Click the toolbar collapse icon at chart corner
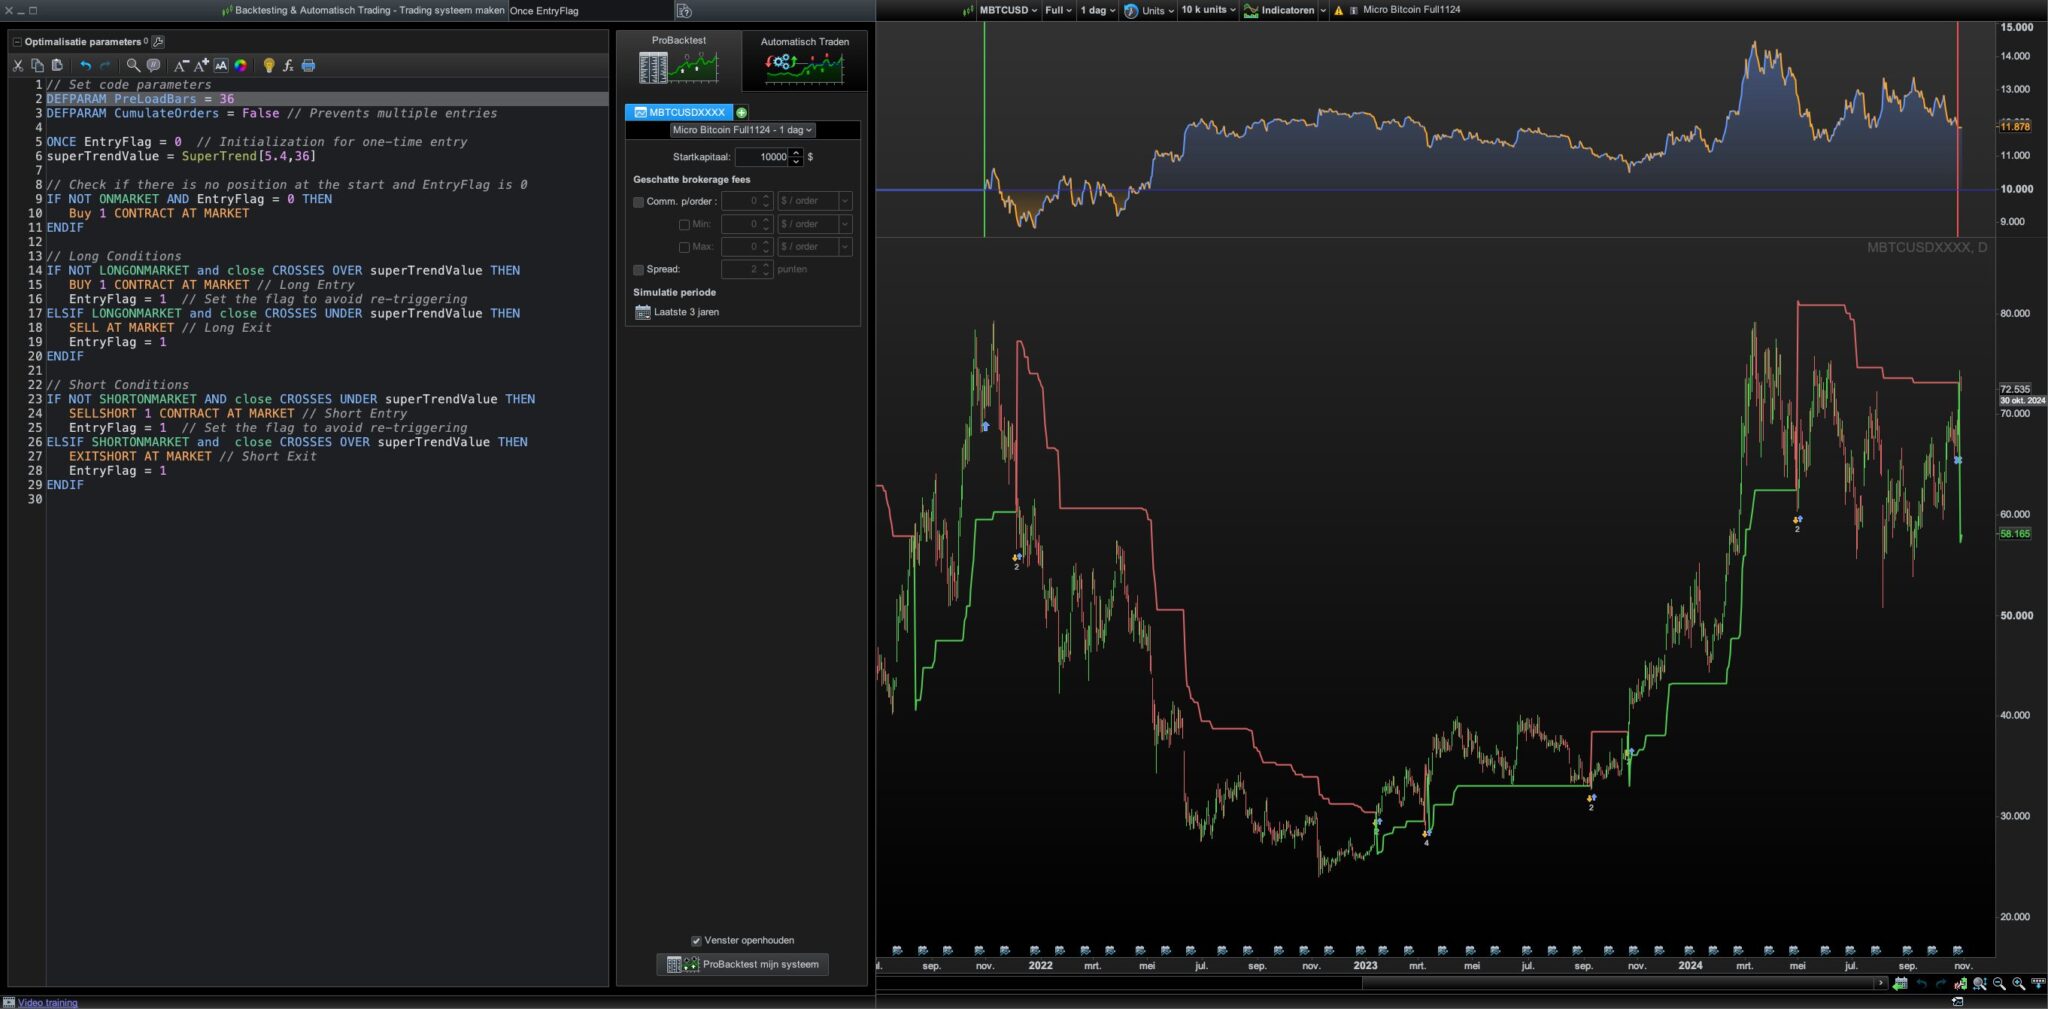 coord(2038,984)
